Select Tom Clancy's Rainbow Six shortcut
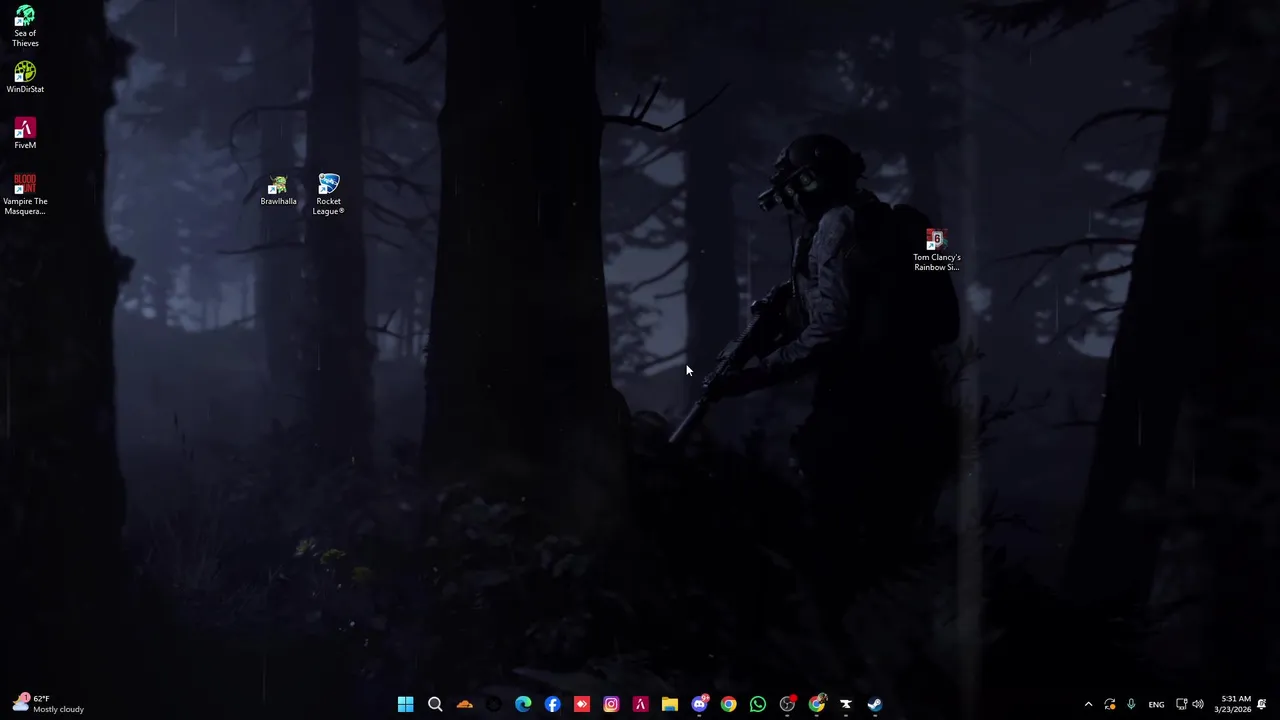The image size is (1280, 720). click(936, 250)
